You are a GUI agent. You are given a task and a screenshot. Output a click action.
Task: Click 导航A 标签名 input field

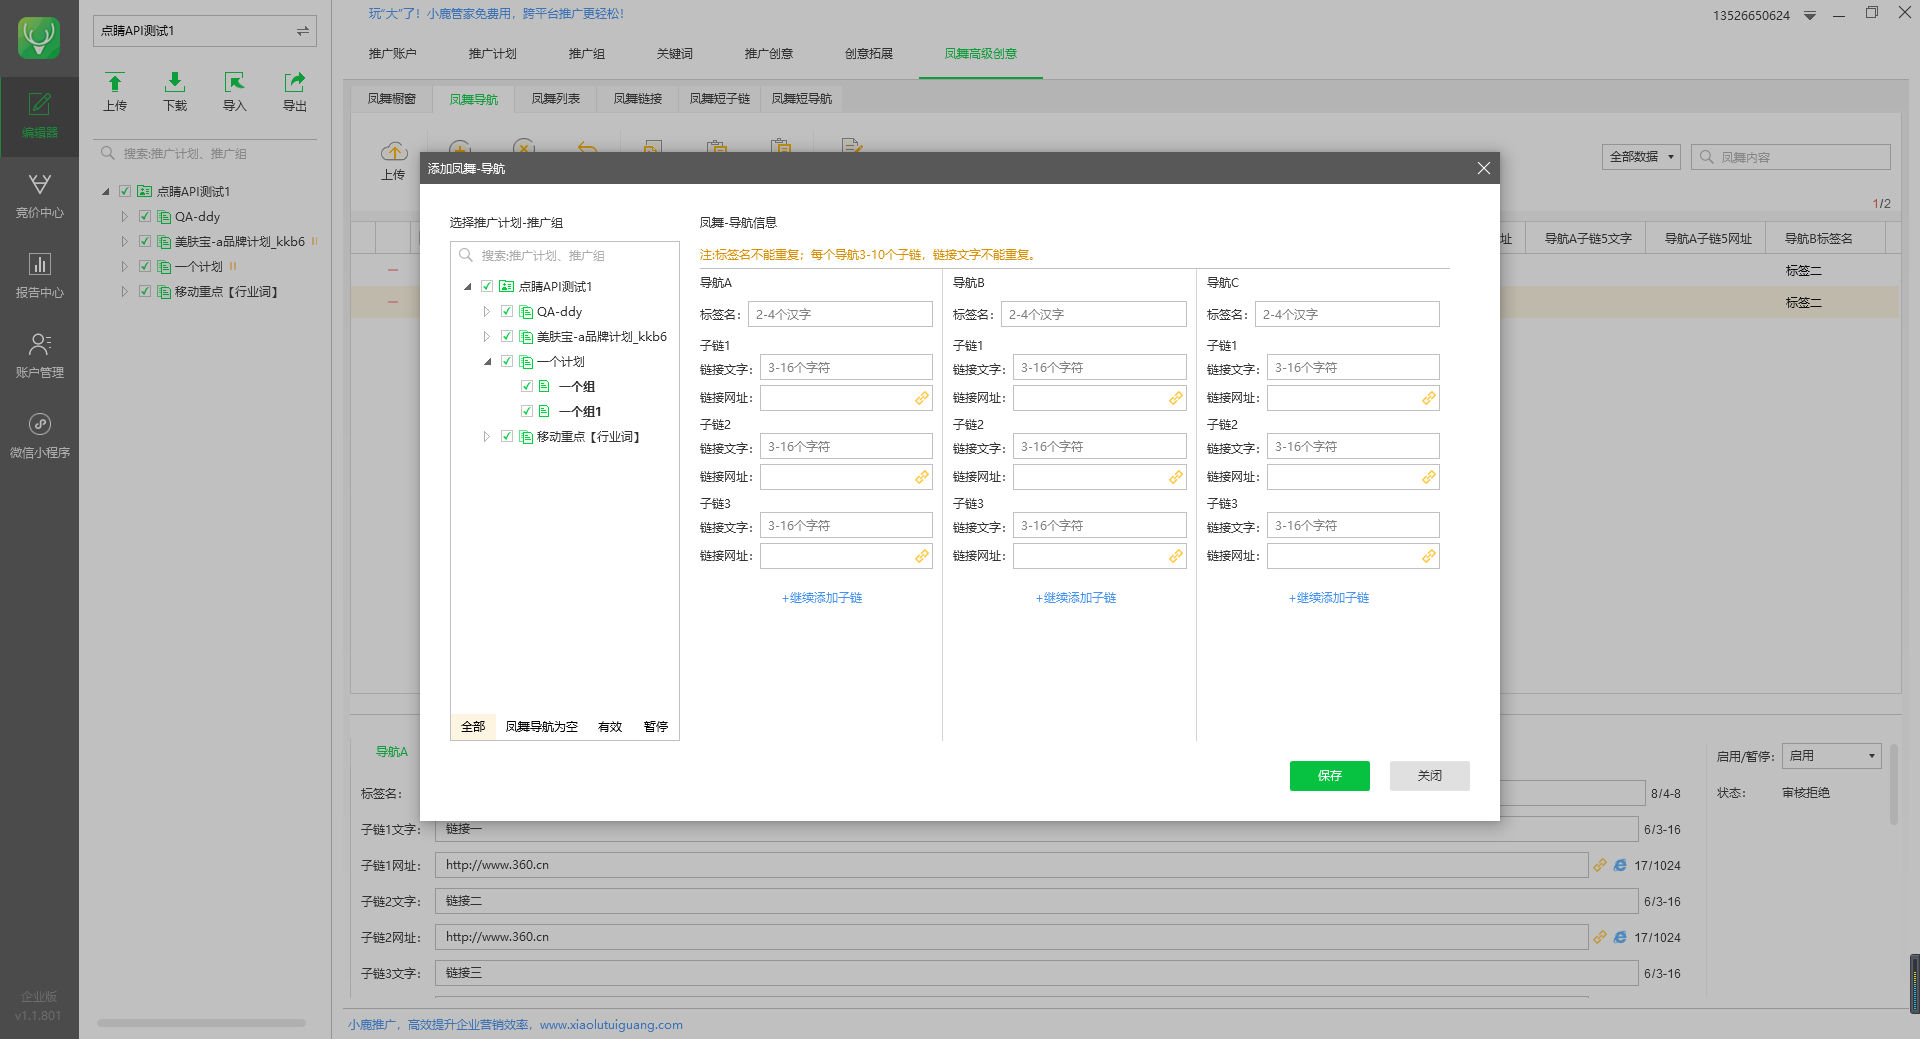coord(840,314)
